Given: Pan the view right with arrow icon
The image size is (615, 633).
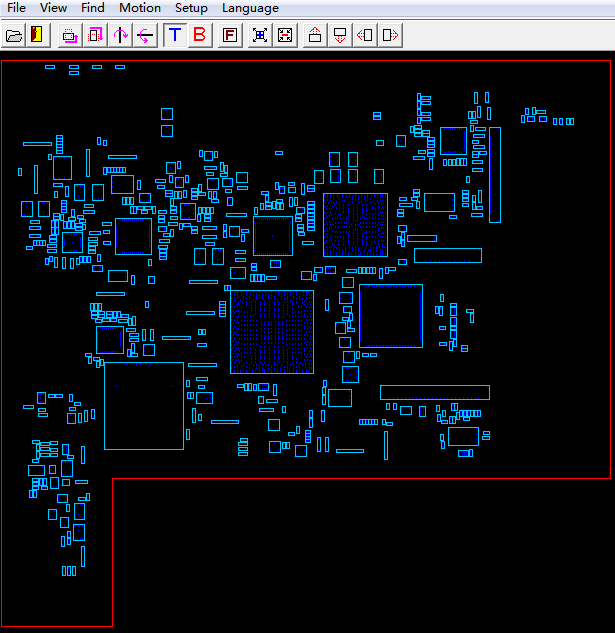Looking at the screenshot, I should pyautogui.click(x=390, y=35).
